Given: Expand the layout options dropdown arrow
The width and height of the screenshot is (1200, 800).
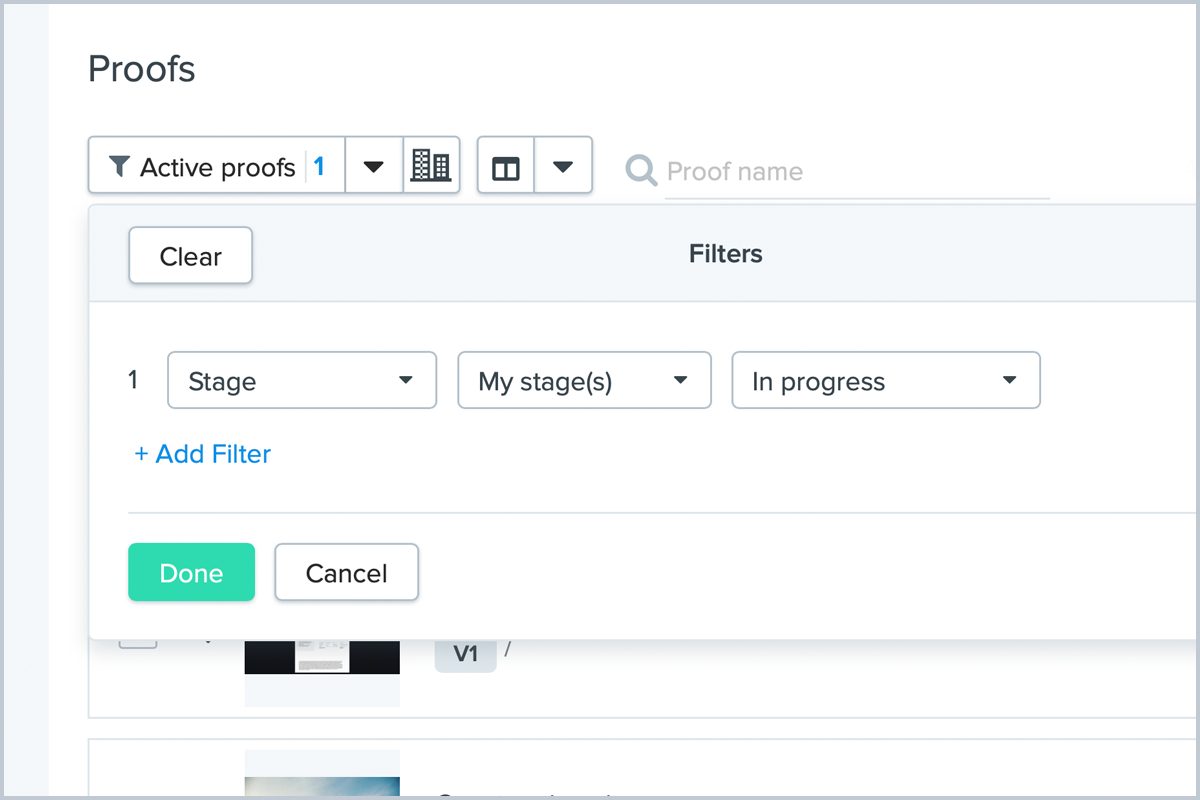Looking at the screenshot, I should coord(563,166).
